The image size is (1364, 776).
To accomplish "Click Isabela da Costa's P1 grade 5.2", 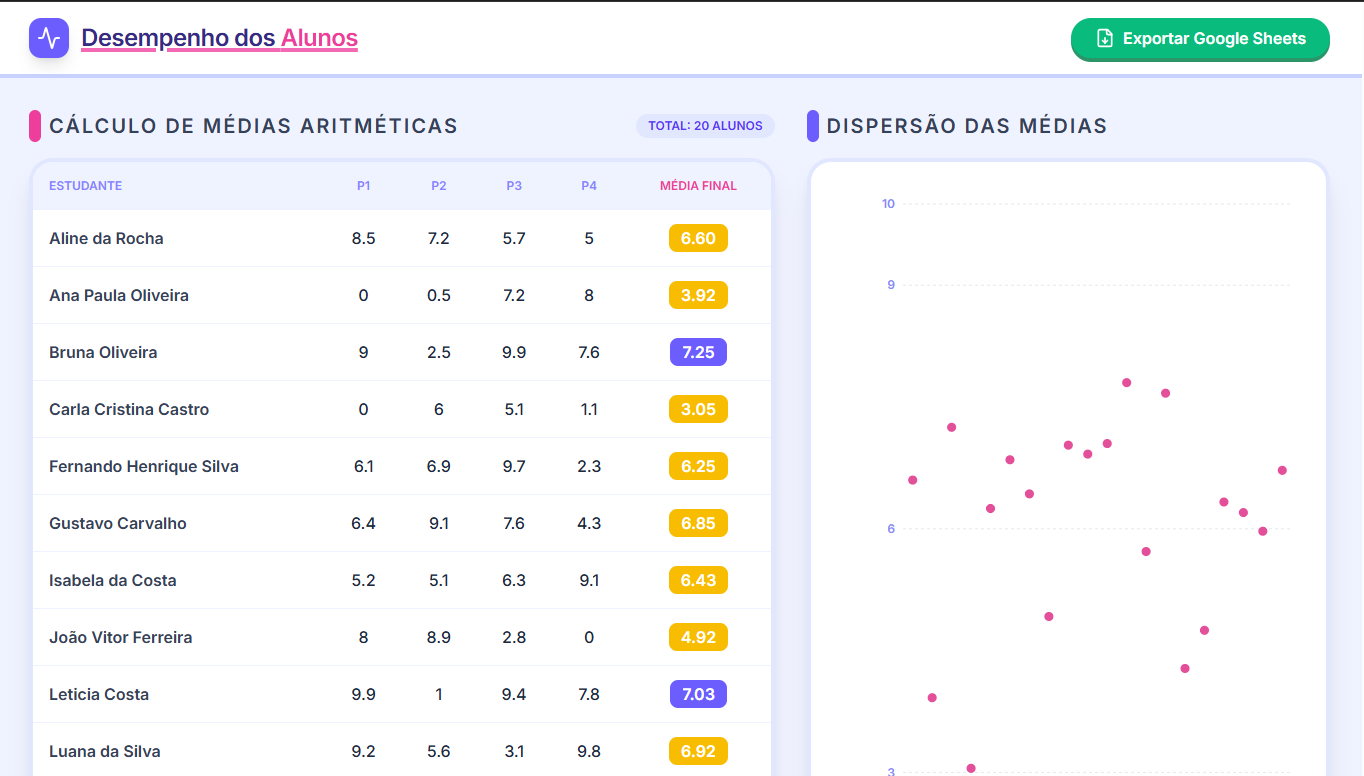I will tap(364, 580).
